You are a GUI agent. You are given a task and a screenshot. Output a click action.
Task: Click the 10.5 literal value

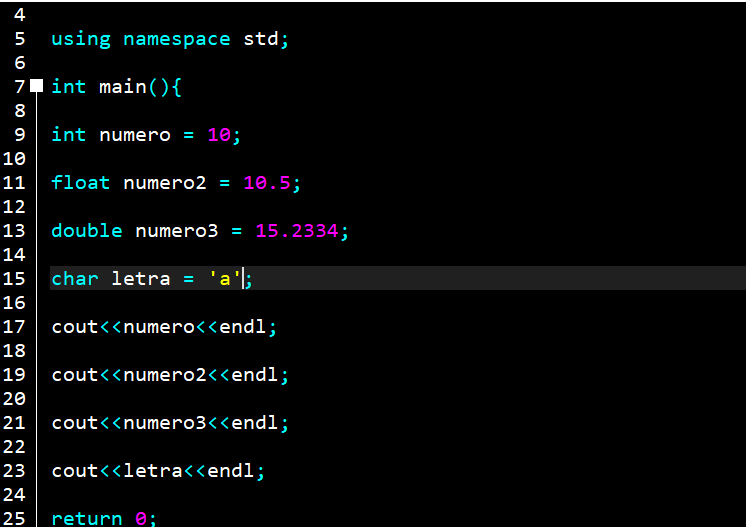click(266, 183)
